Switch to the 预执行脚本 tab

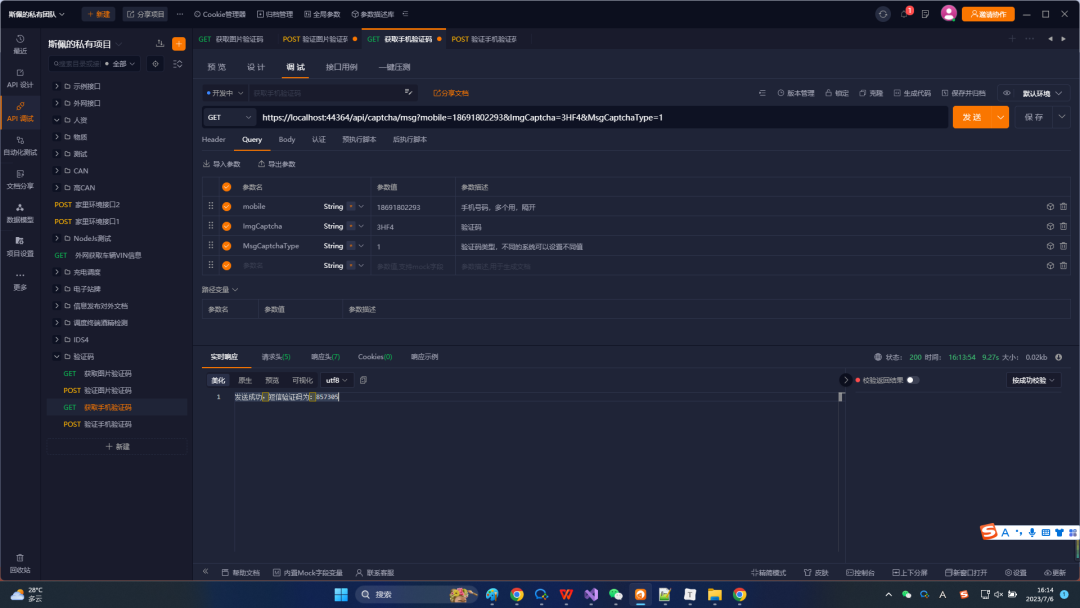pyautogui.click(x=359, y=140)
